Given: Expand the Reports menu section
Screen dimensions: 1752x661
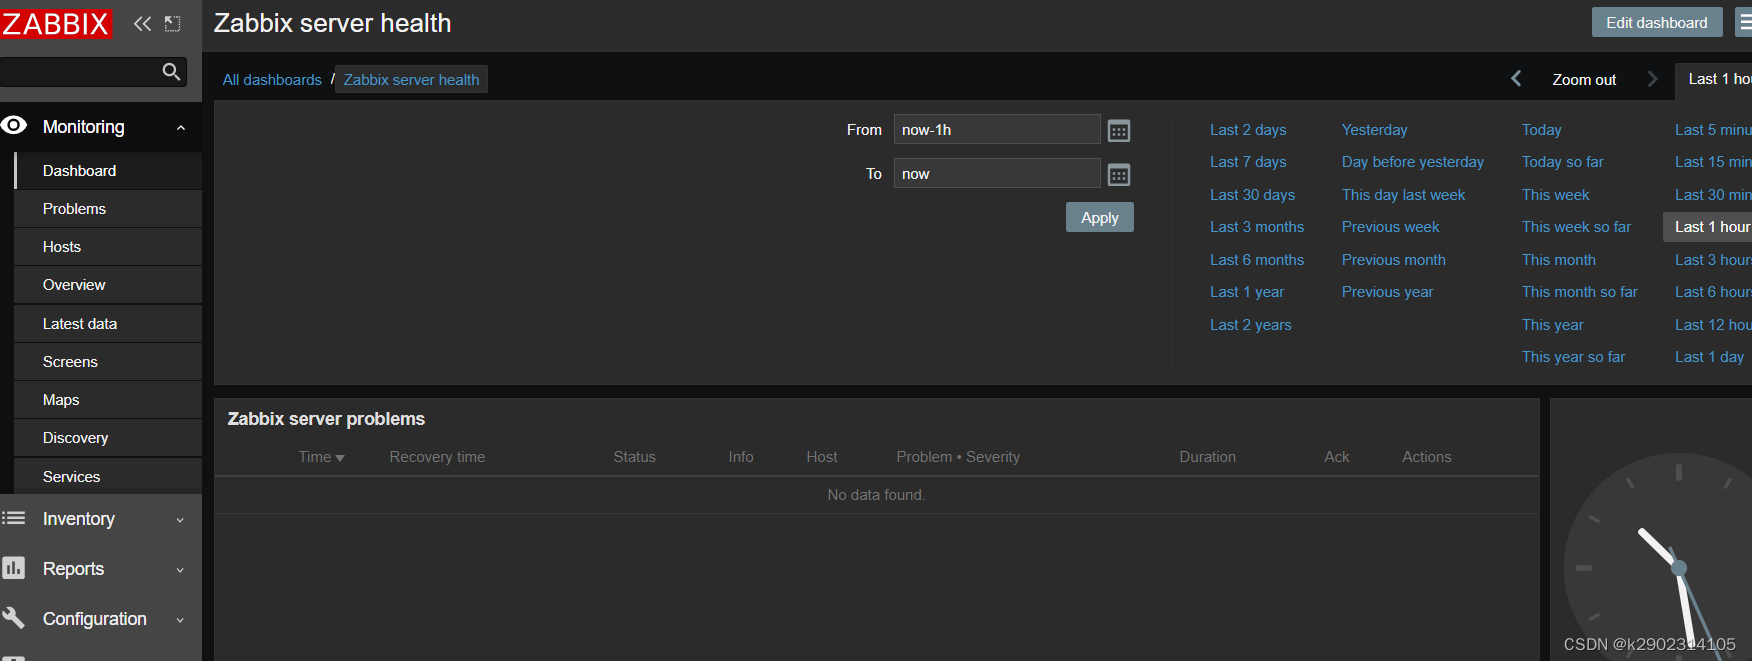Looking at the screenshot, I should [180, 570].
